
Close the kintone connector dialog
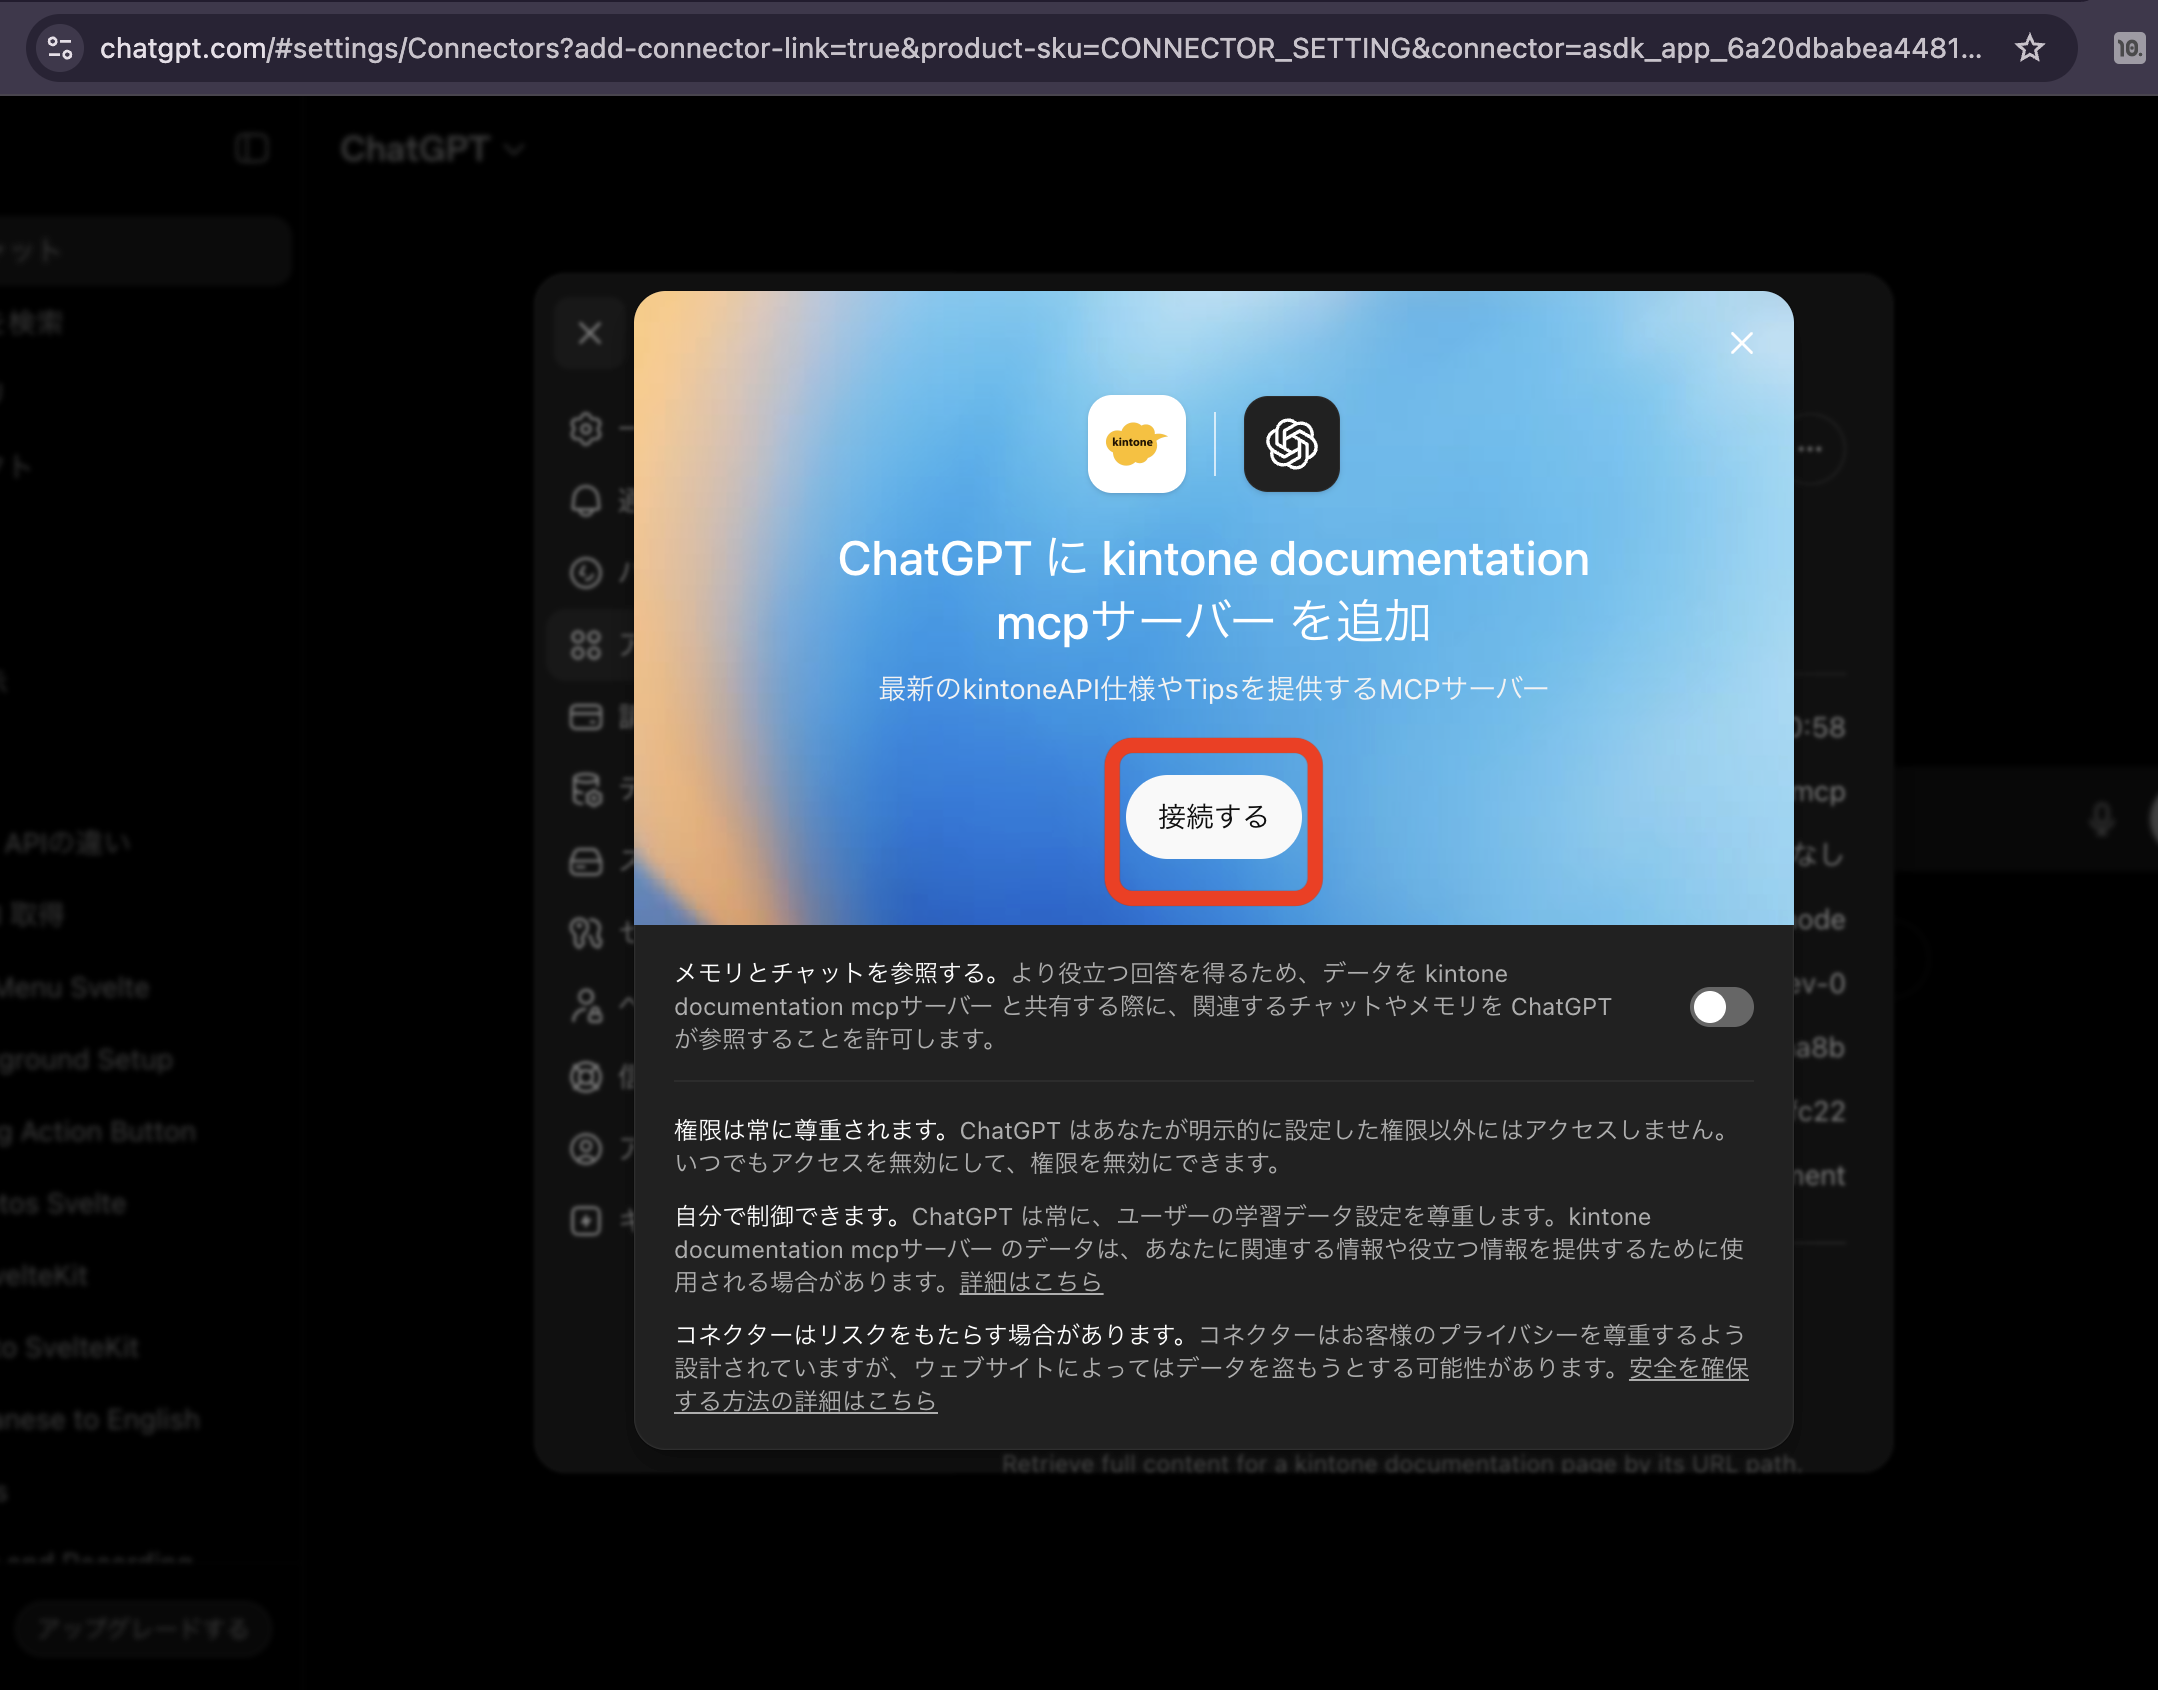click(x=1741, y=343)
